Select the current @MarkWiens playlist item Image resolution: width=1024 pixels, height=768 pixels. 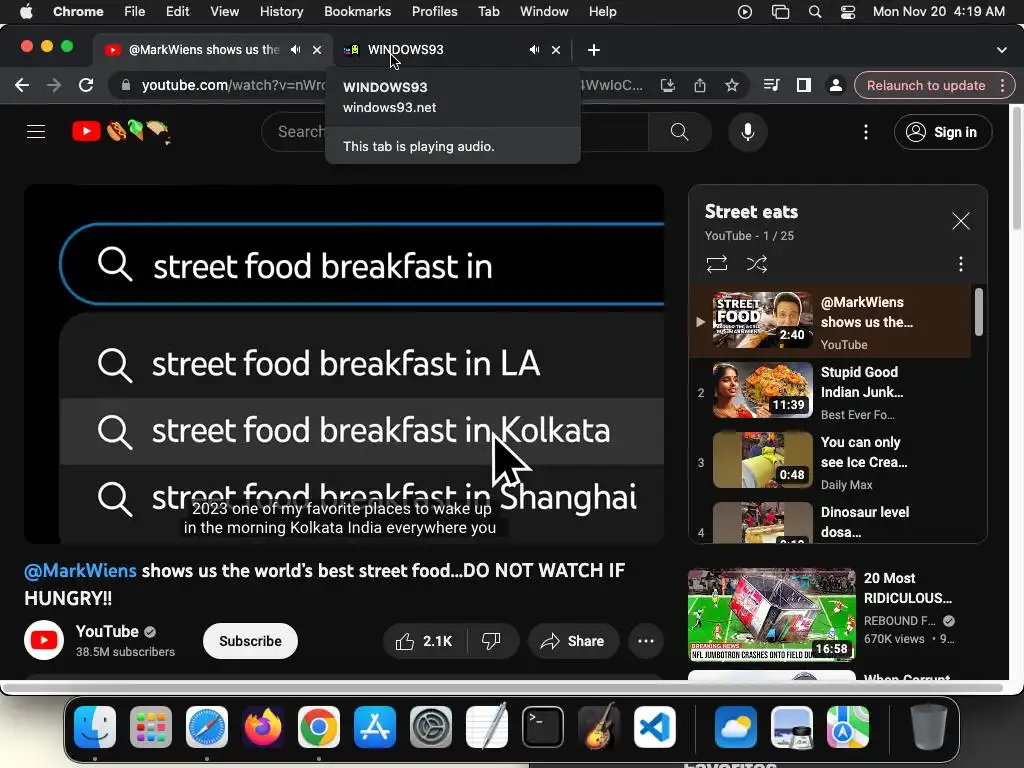tap(830, 321)
